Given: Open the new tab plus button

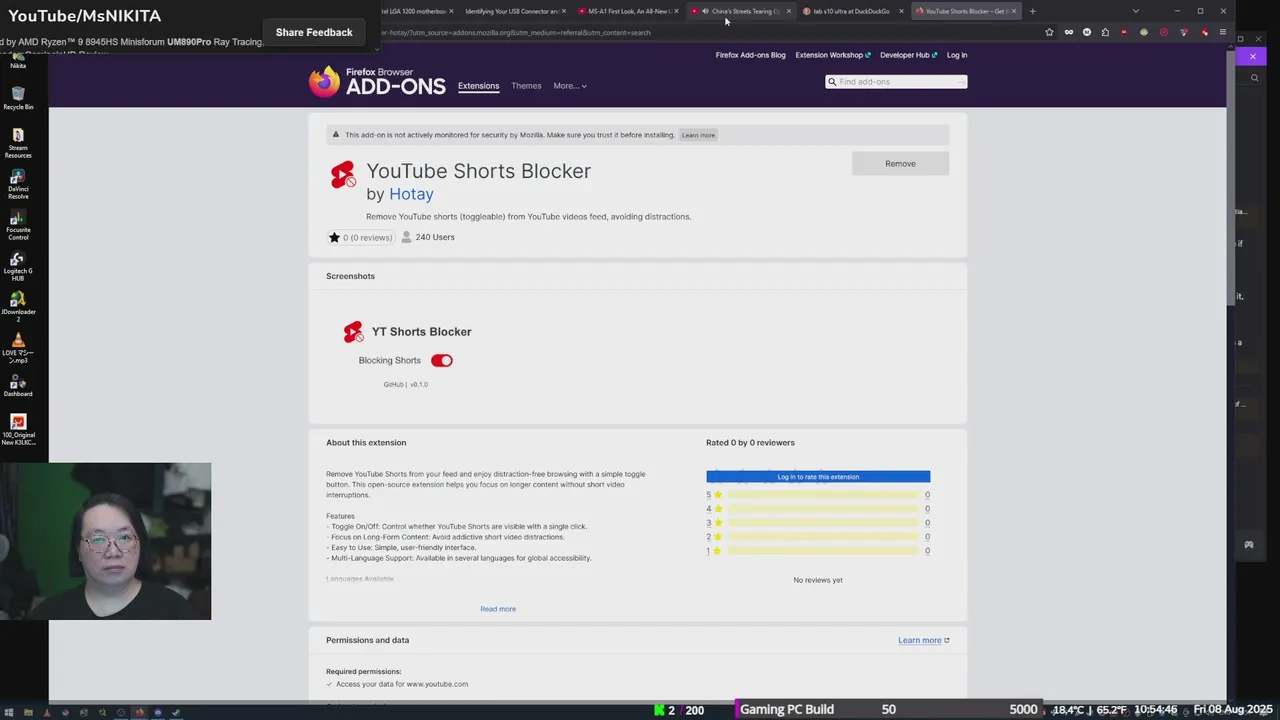Looking at the screenshot, I should tap(1032, 11).
